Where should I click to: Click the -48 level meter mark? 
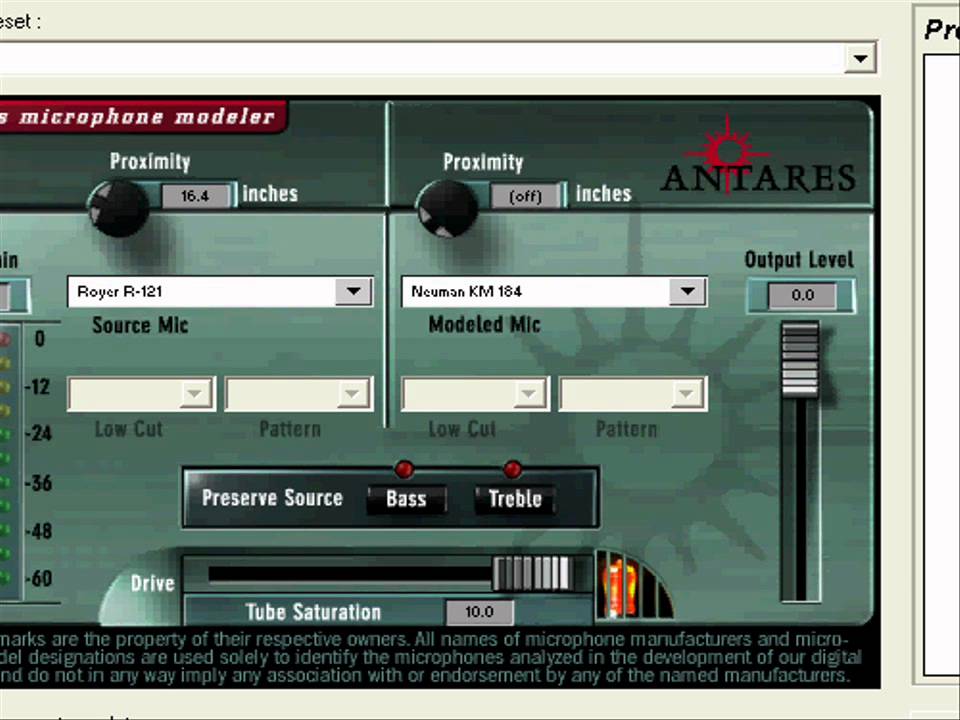[x=38, y=531]
